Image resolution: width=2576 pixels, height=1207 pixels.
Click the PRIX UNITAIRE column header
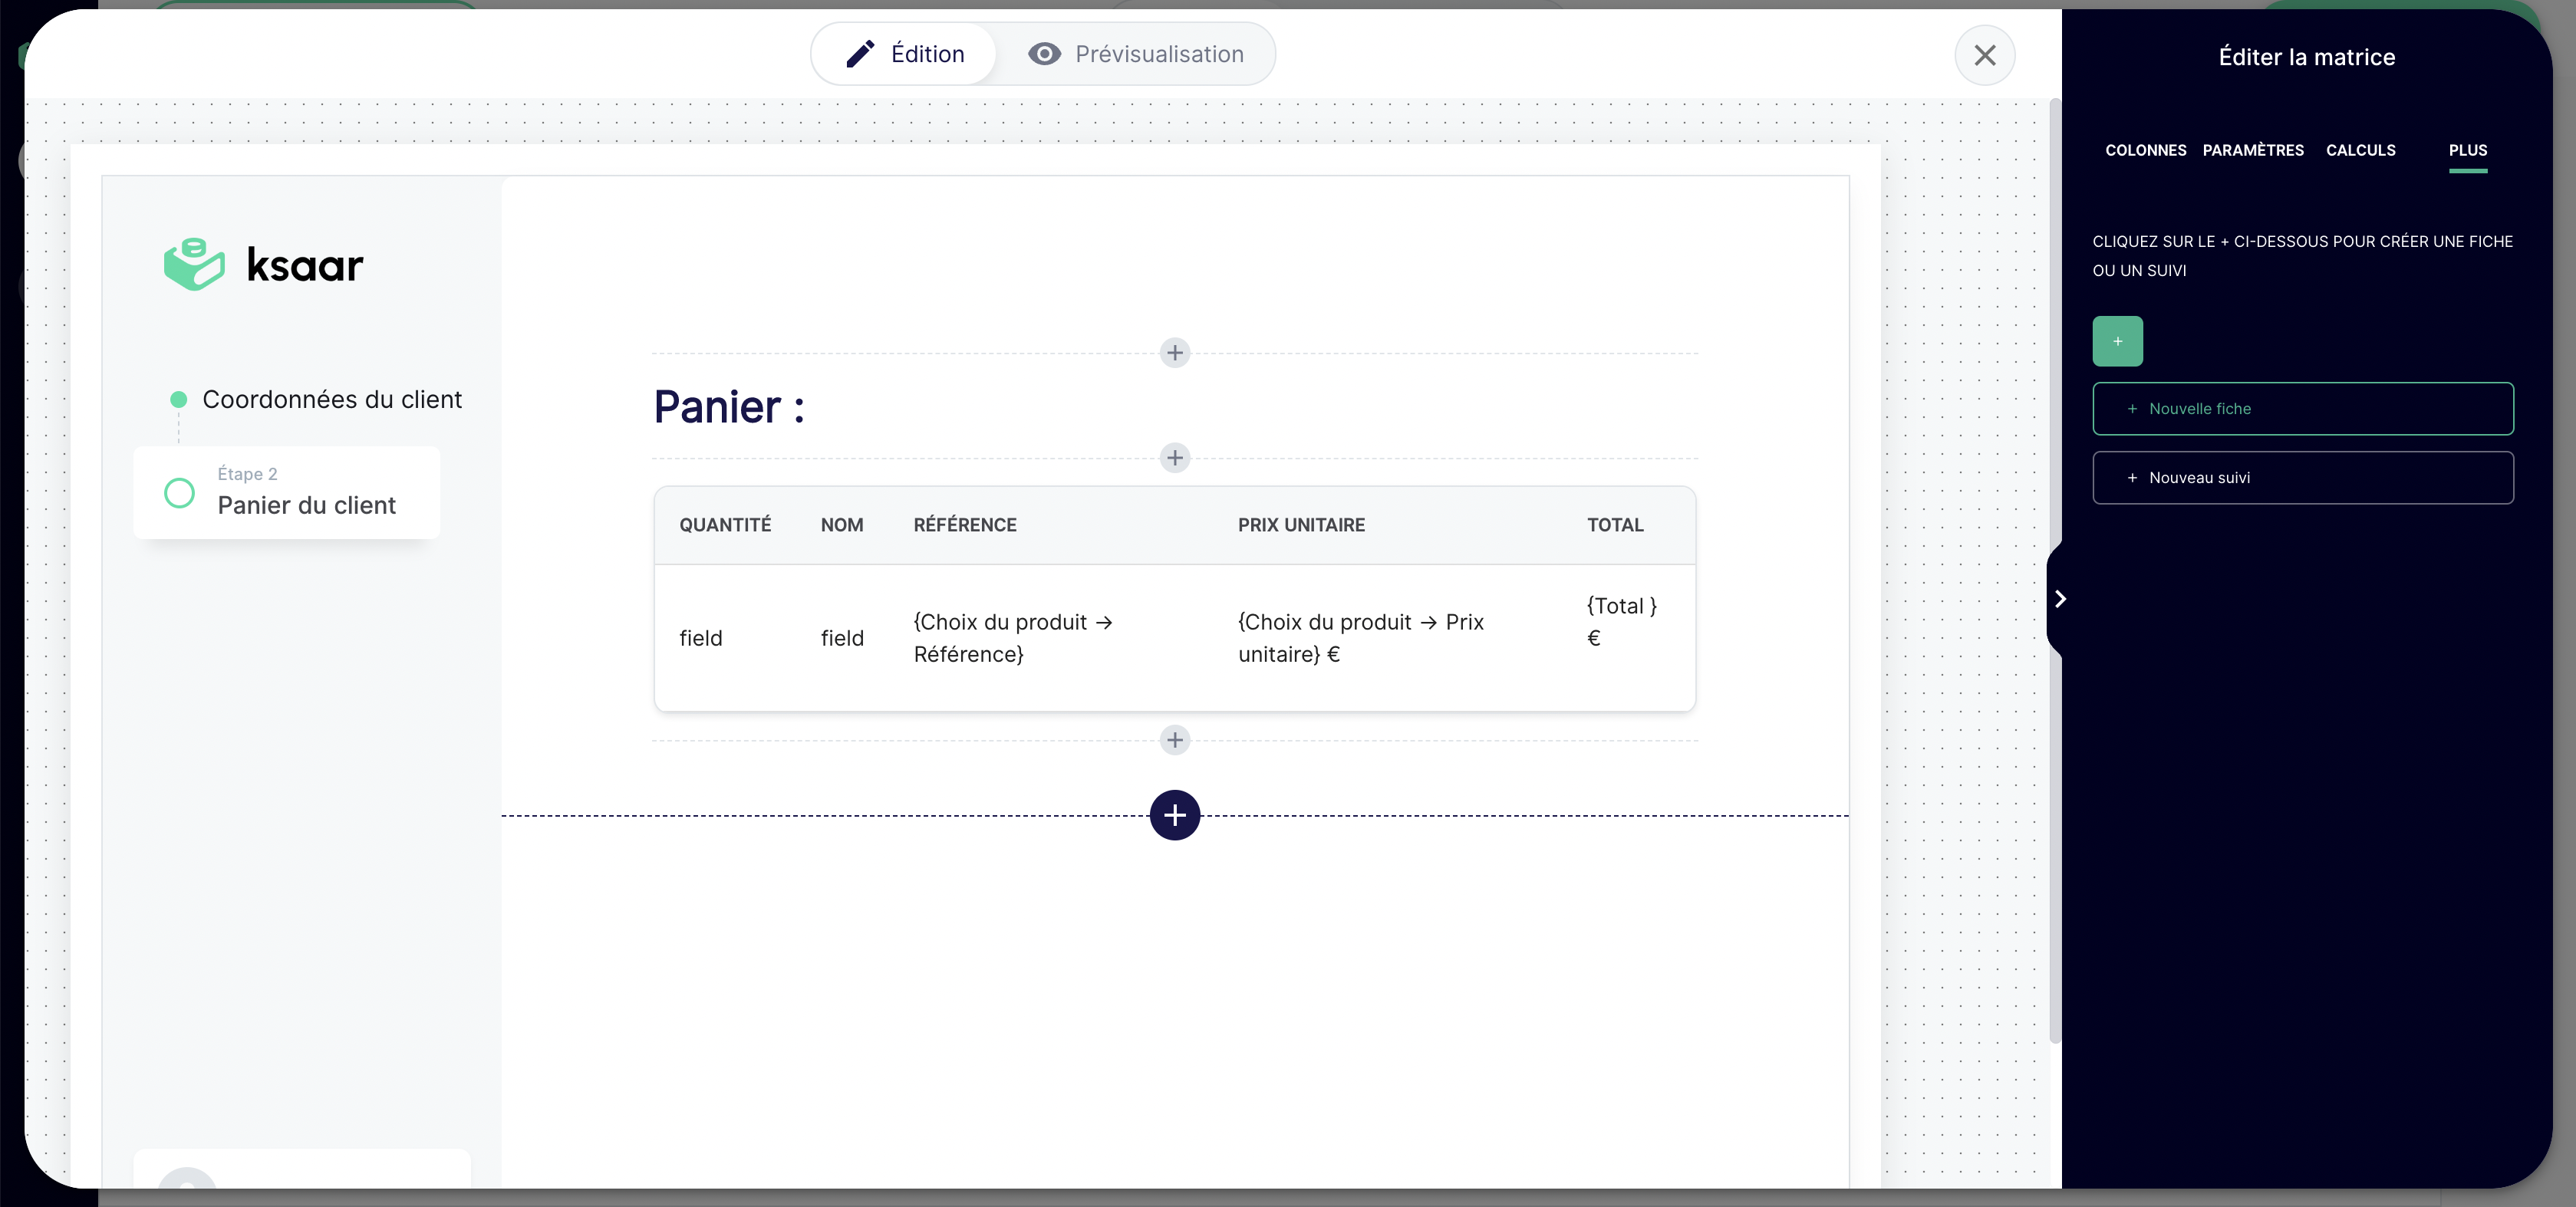(1301, 525)
